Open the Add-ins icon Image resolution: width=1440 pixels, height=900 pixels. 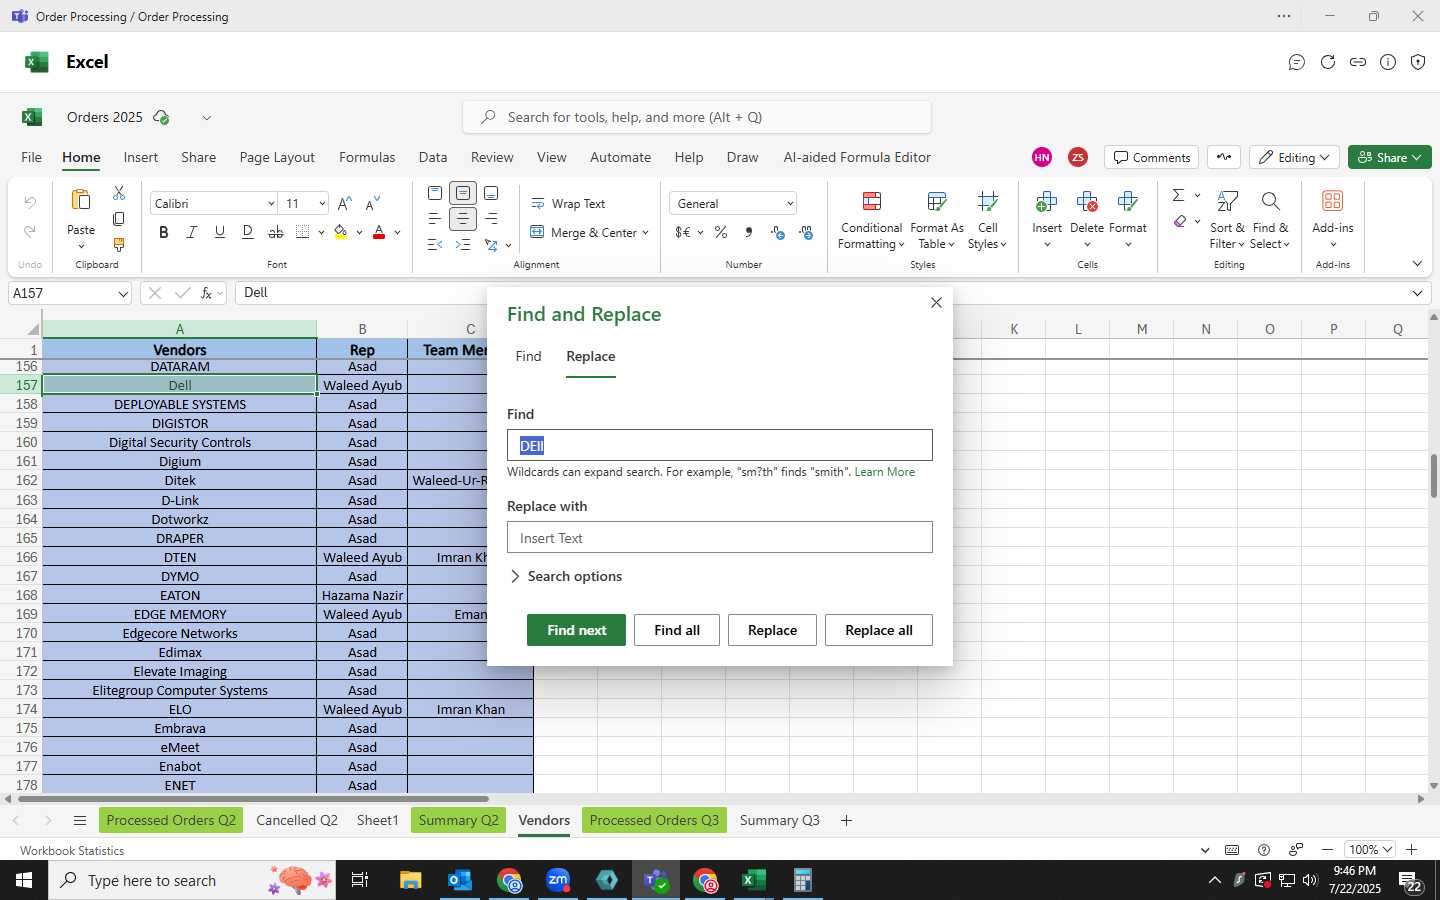[x=1333, y=201]
